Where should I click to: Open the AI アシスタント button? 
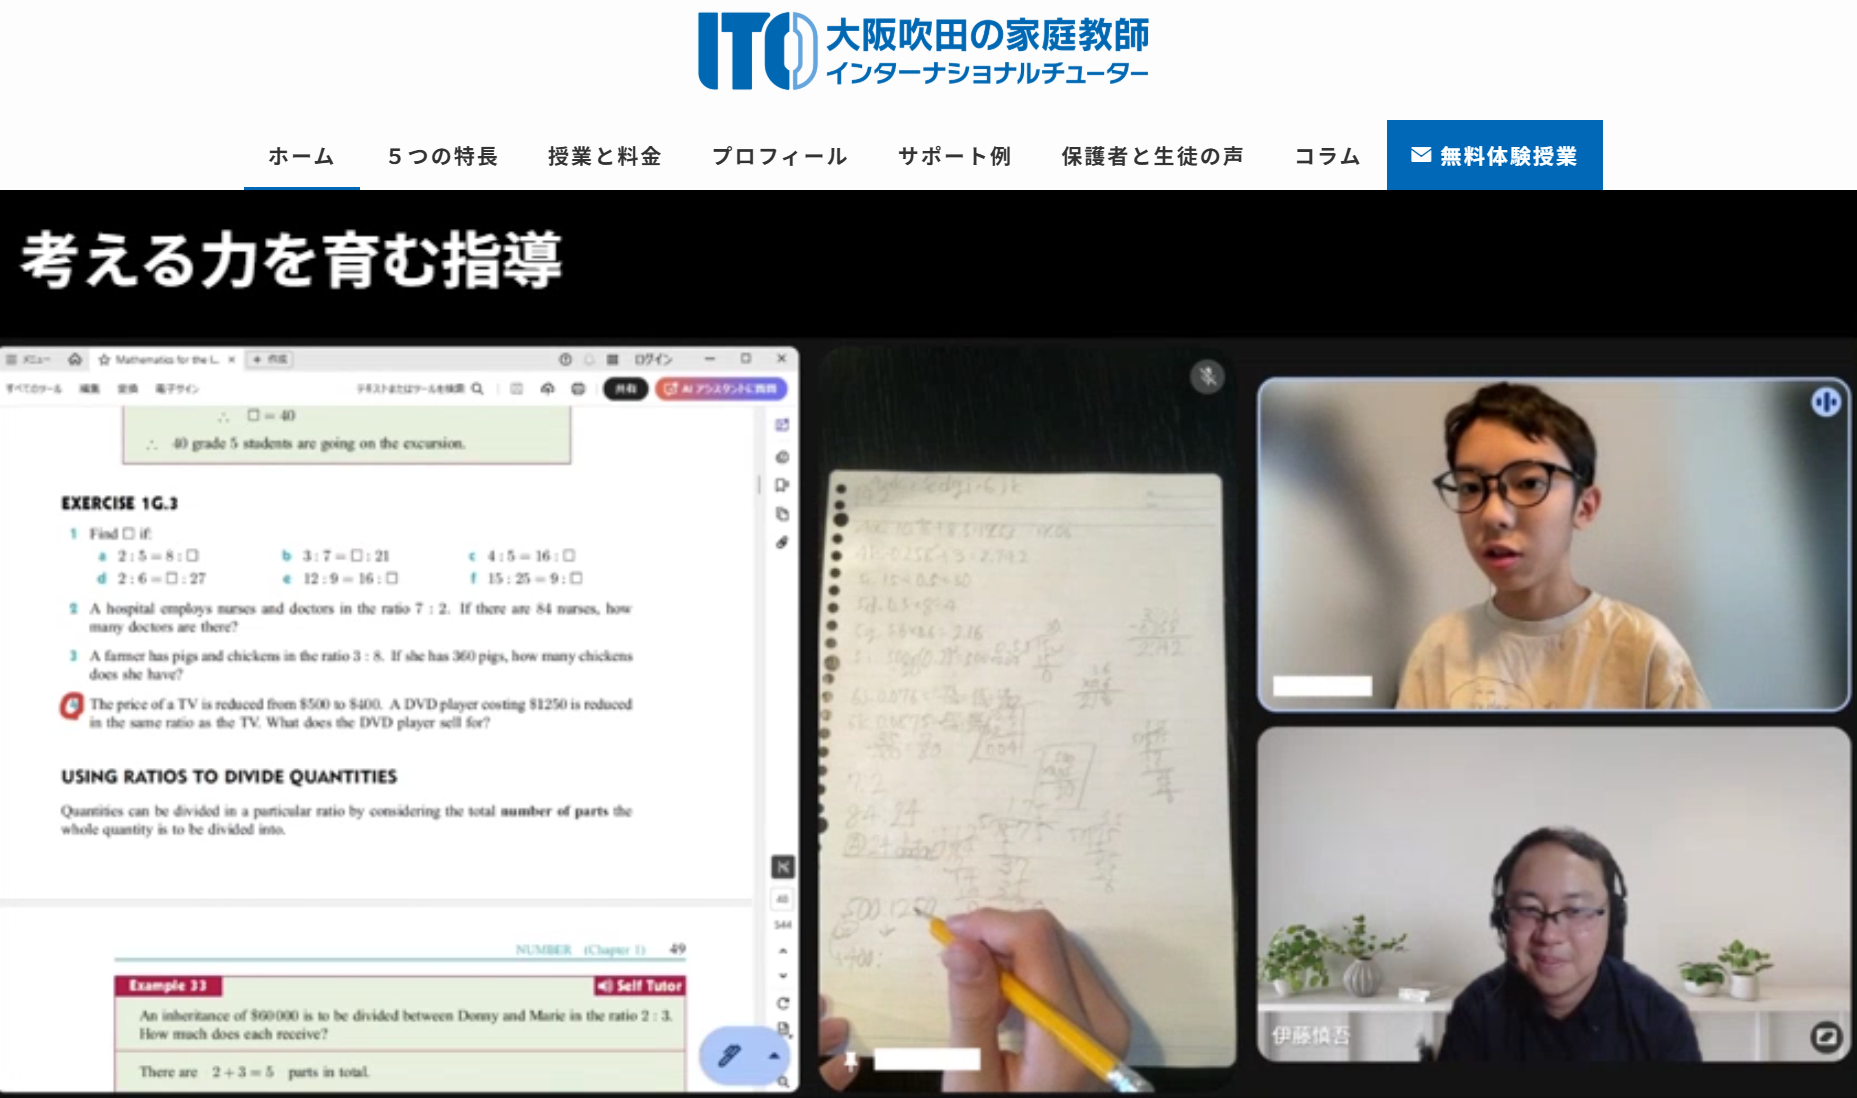tap(721, 388)
